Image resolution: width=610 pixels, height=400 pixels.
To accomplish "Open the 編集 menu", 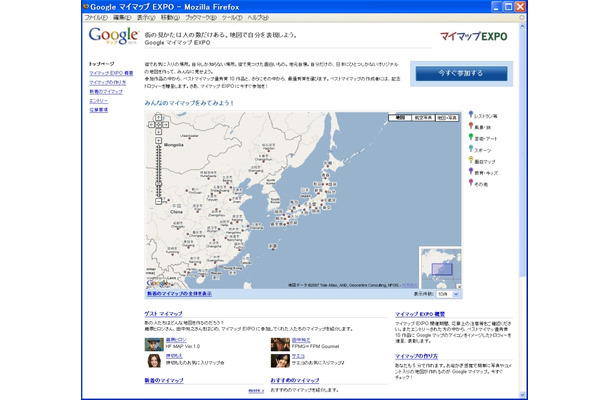I will click(122, 18).
